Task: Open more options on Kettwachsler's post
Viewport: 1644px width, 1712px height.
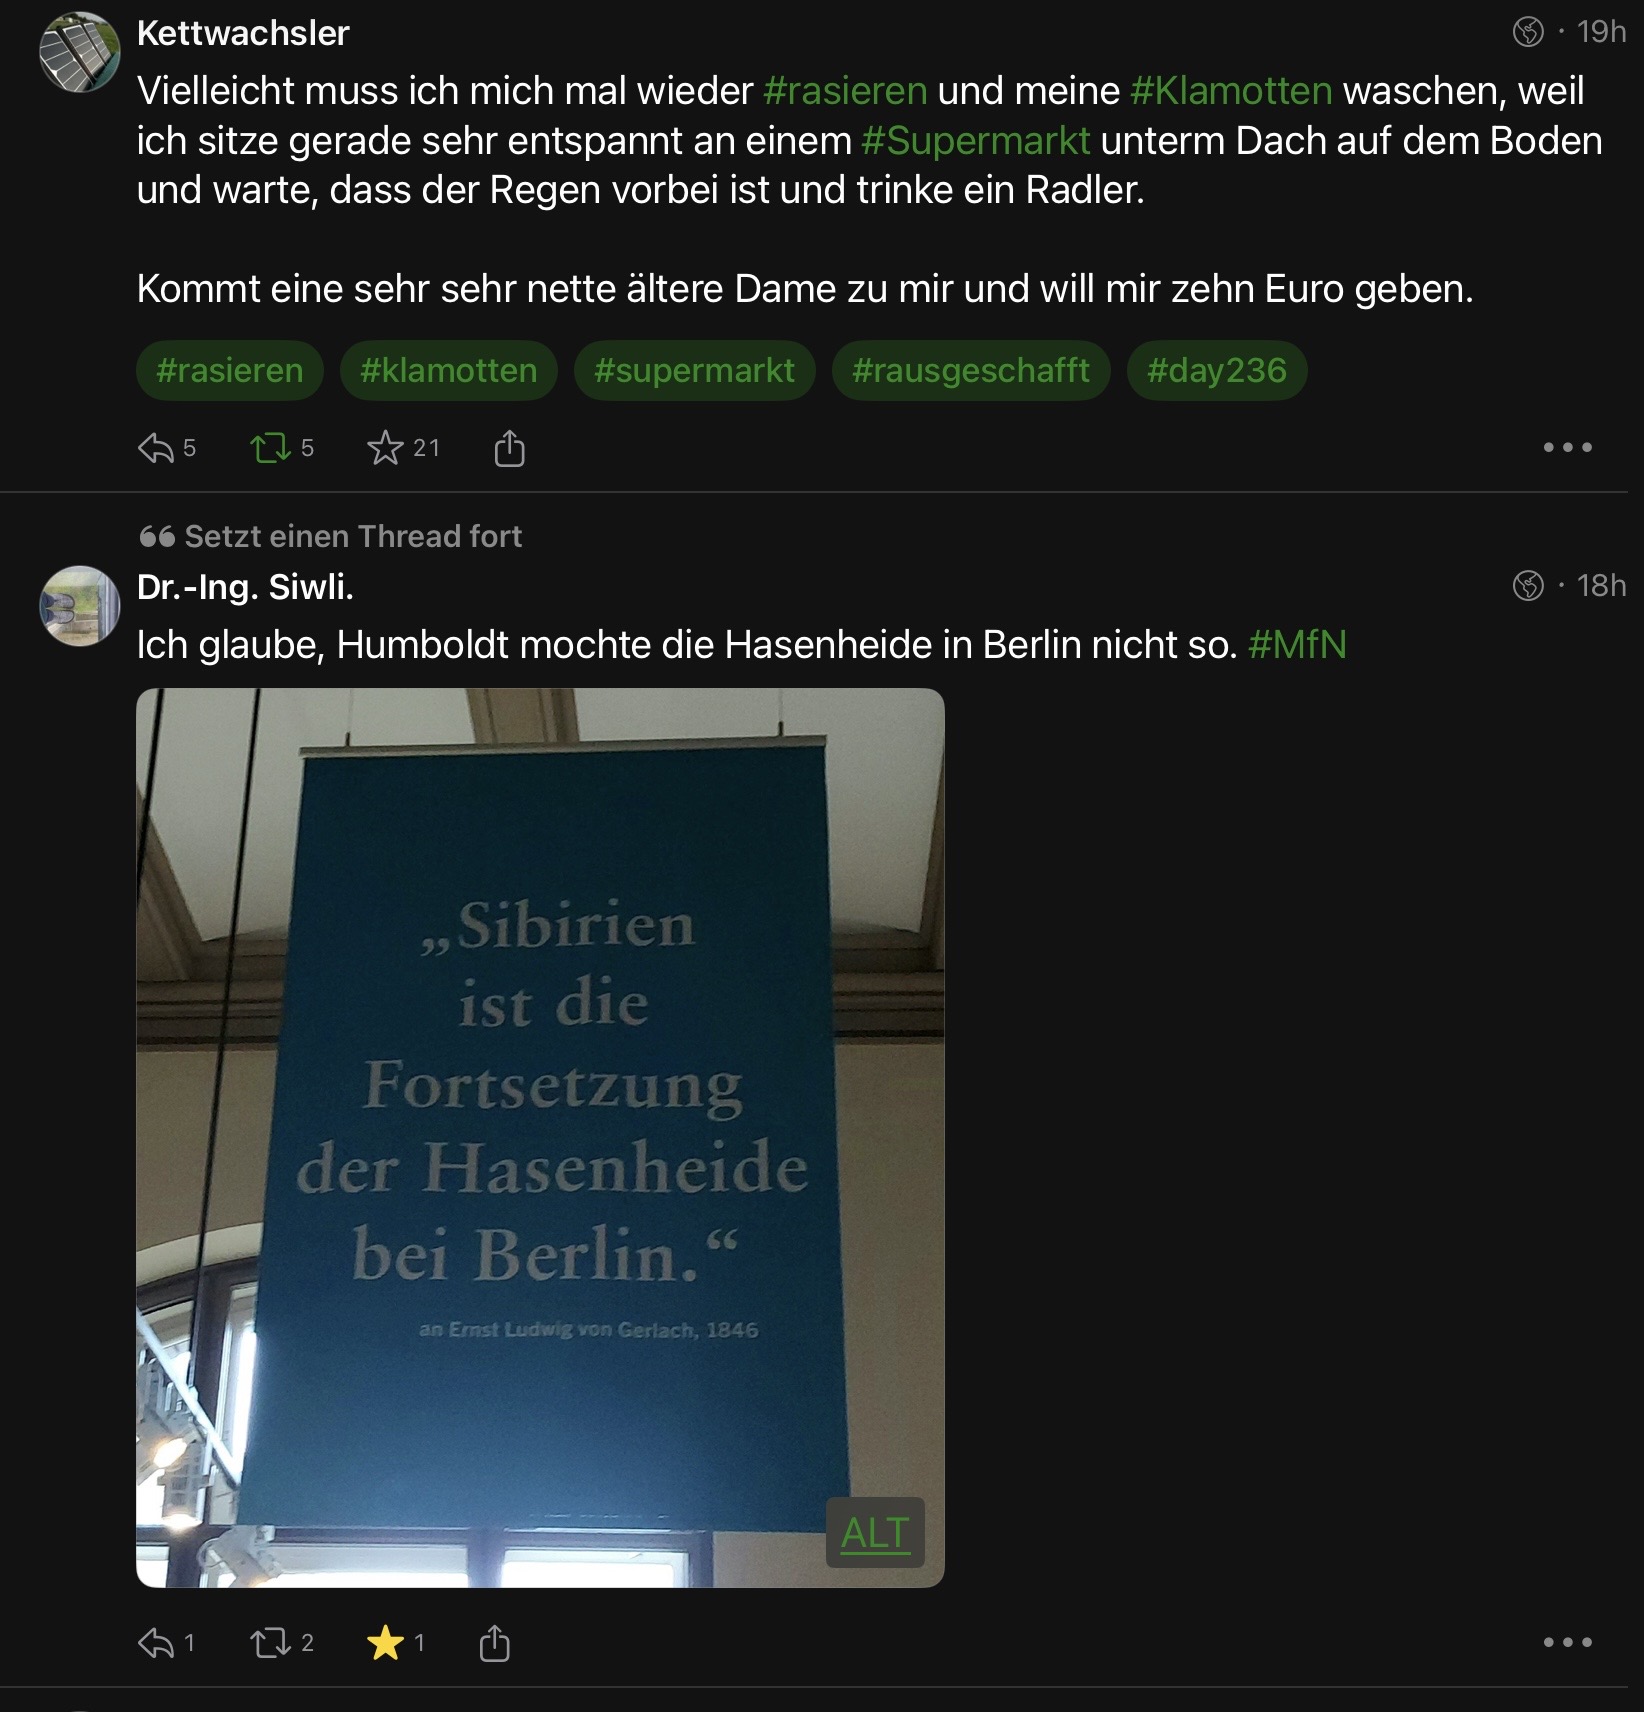Action: tap(1567, 448)
